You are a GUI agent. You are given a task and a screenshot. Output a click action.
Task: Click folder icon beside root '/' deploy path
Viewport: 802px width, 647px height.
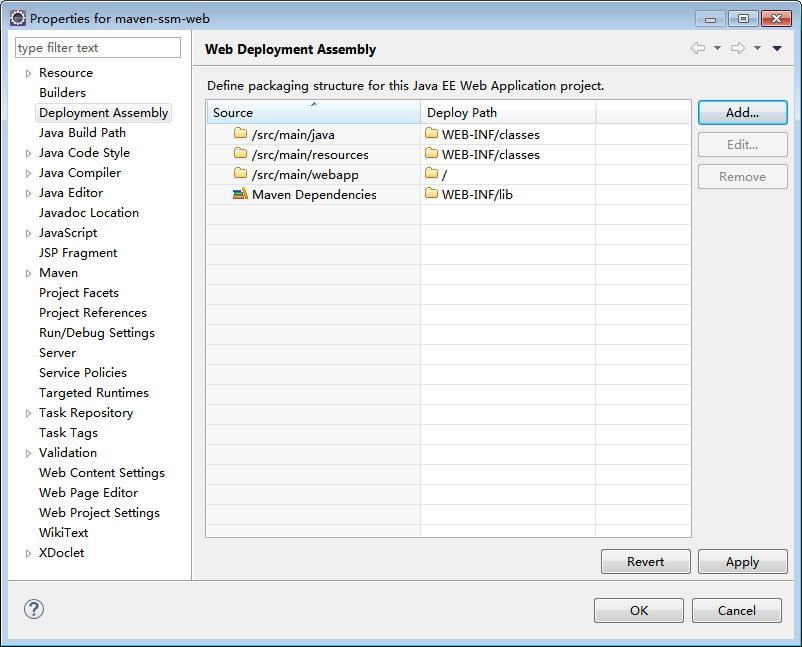coord(432,173)
